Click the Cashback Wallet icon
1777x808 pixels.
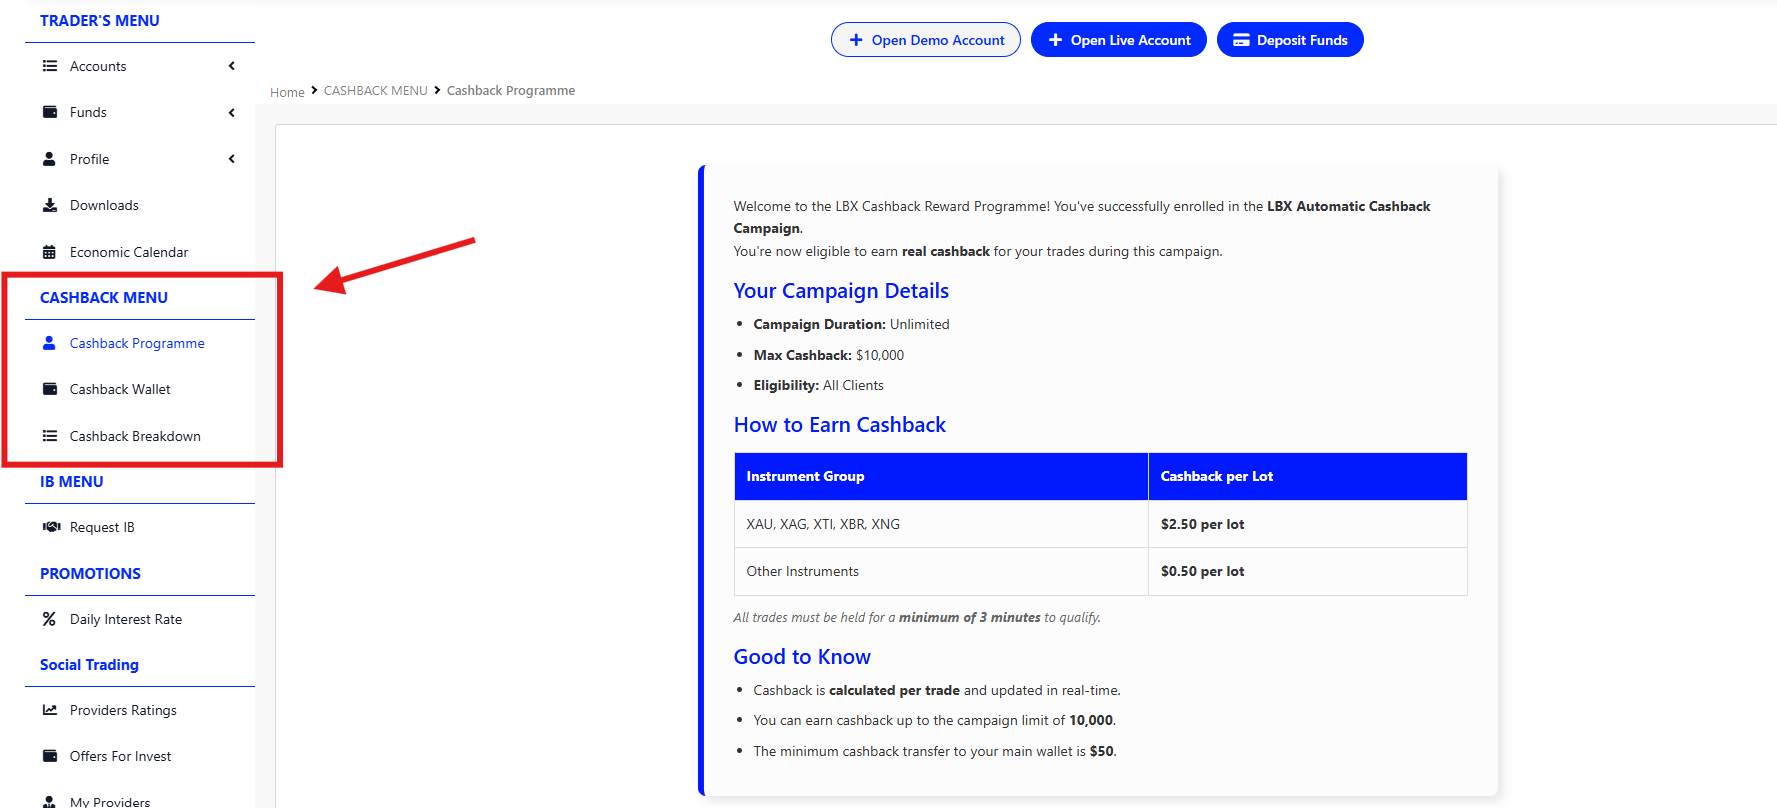pos(50,389)
